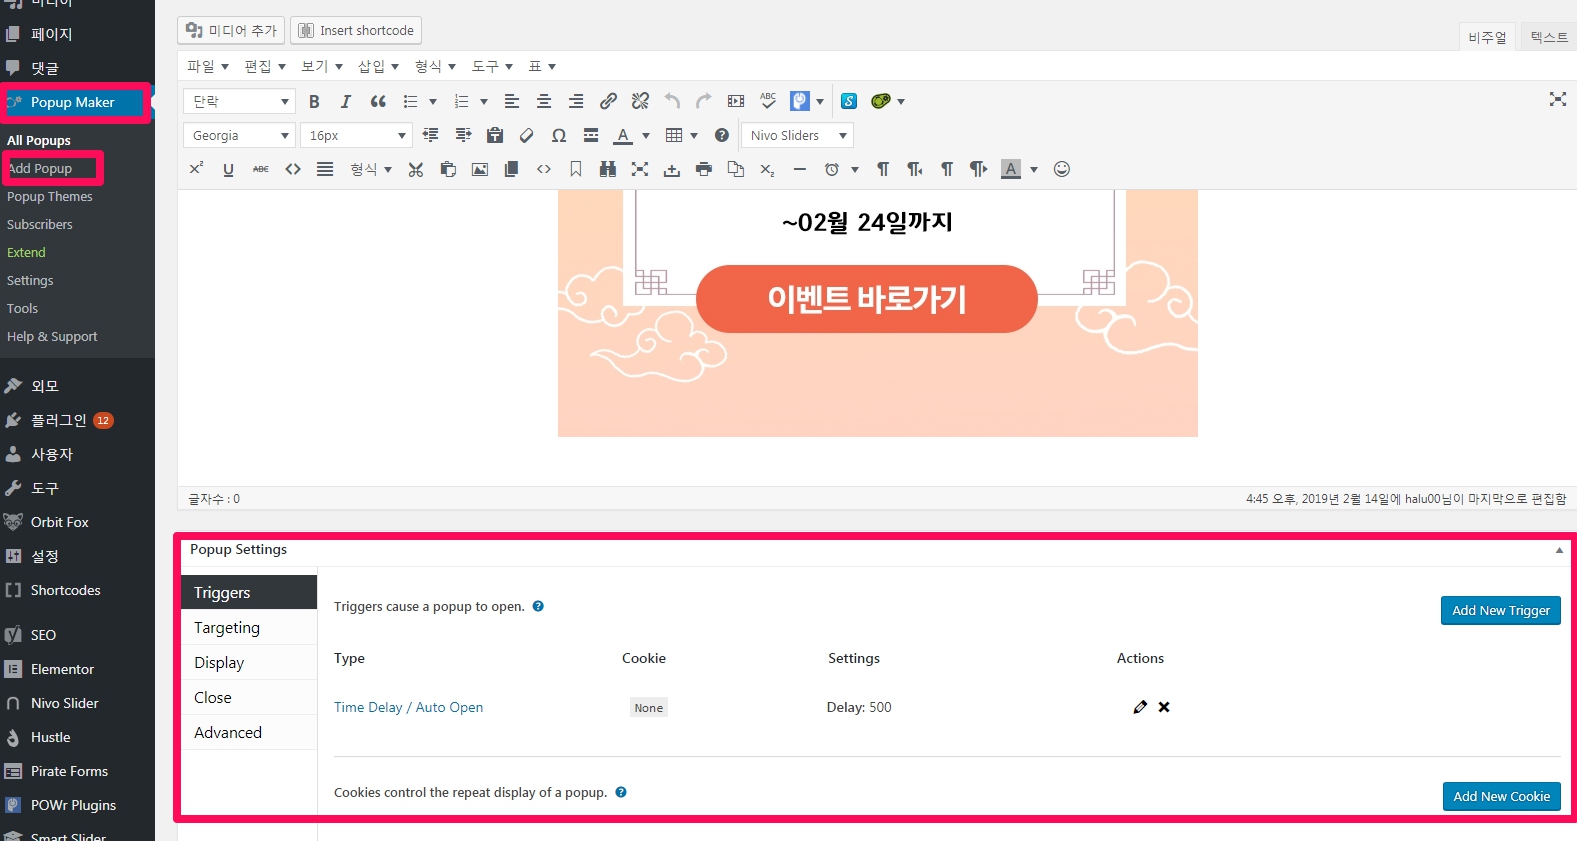Click the text color A swatch
The height and width of the screenshot is (841, 1577).
(623, 135)
